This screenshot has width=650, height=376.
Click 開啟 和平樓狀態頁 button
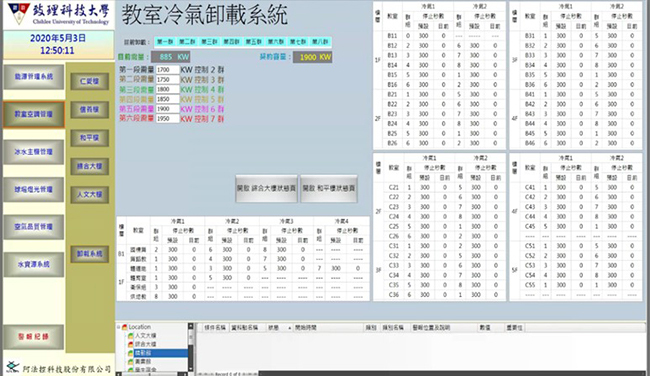coord(329,188)
